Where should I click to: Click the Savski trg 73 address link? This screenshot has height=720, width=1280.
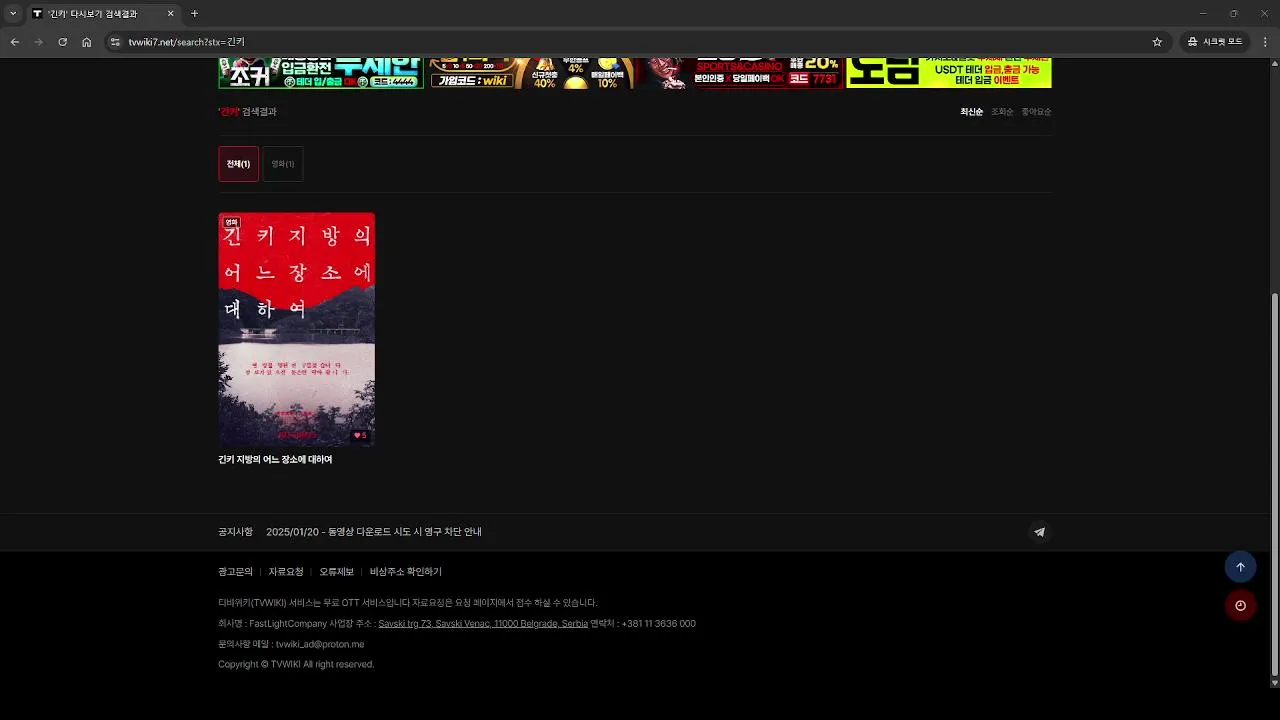click(483, 624)
